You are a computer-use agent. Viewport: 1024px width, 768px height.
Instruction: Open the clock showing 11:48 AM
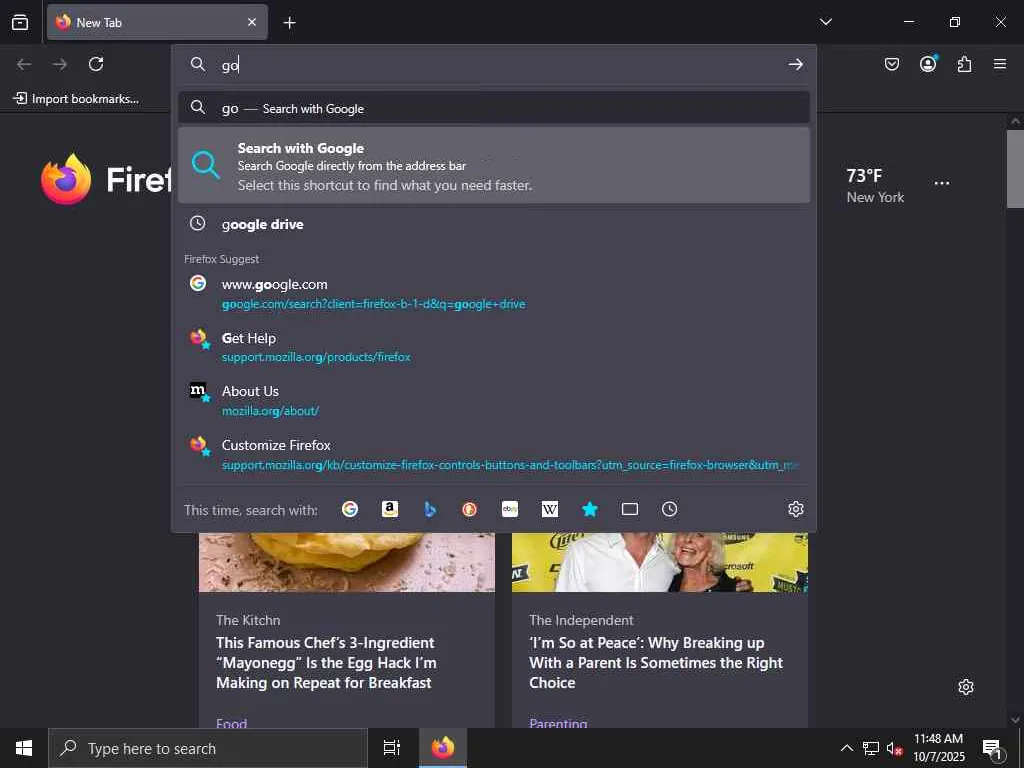click(938, 748)
